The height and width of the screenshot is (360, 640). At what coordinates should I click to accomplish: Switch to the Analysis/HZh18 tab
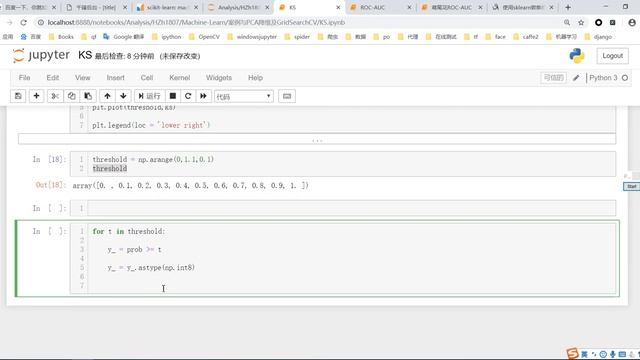click(x=239, y=7)
